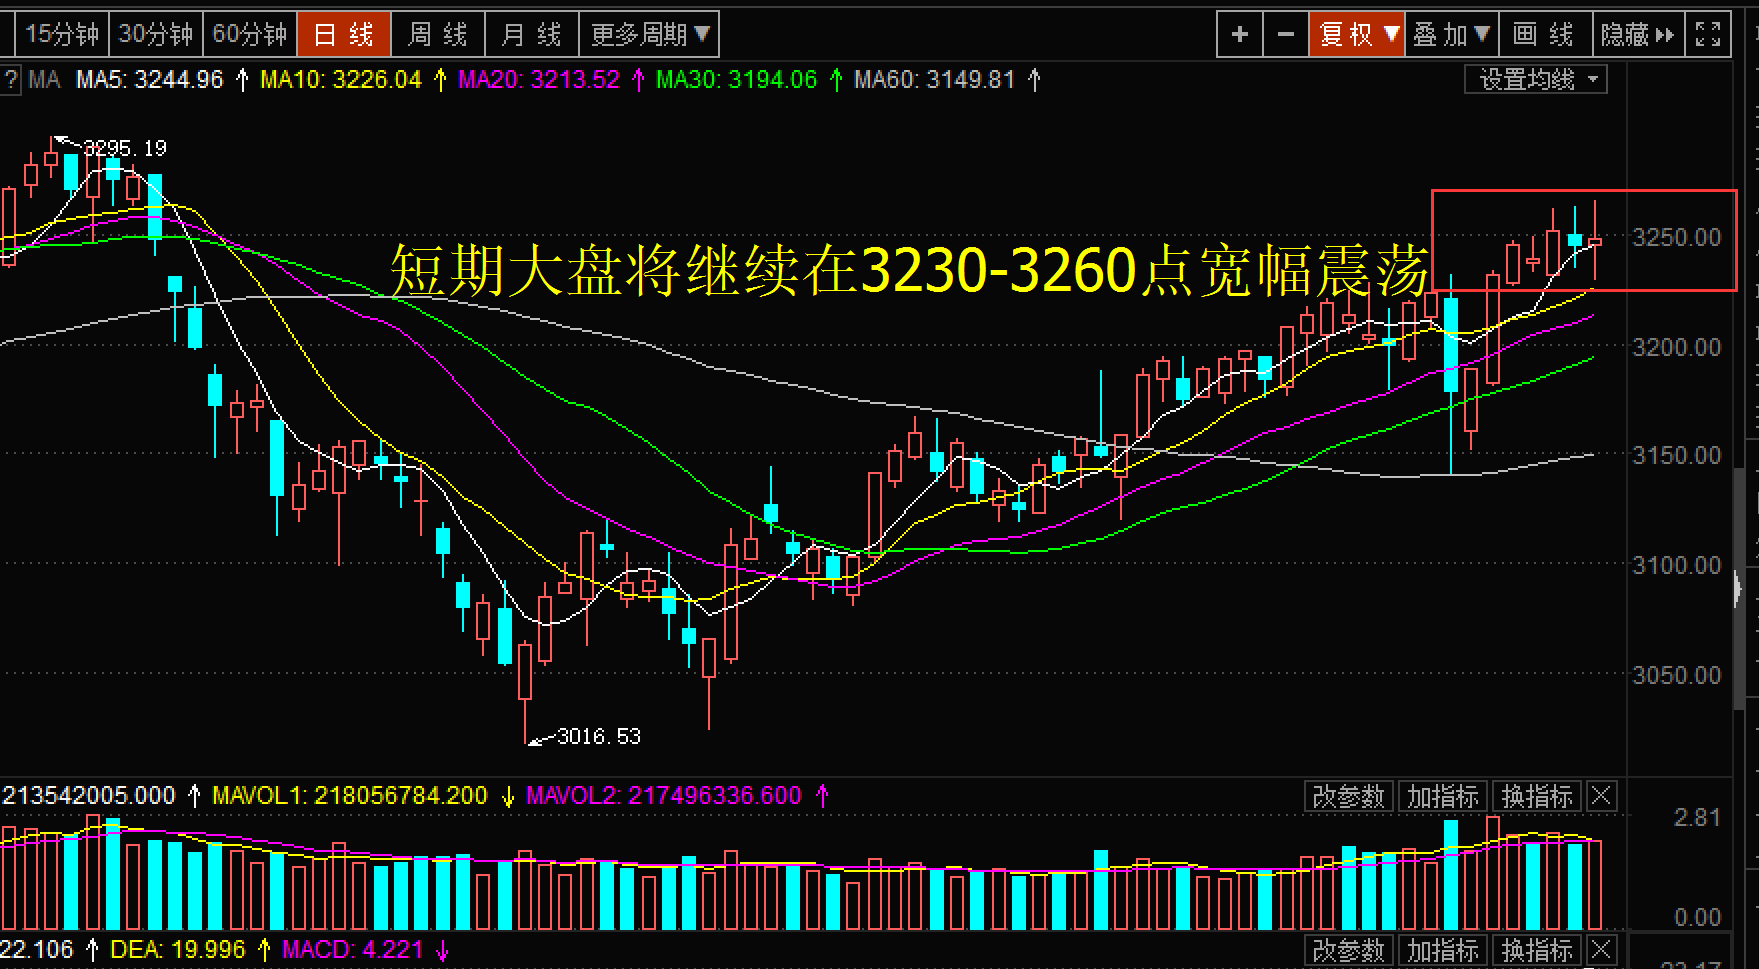Click the MA10: 3226.04 value
1759x969 pixels.
point(341,80)
